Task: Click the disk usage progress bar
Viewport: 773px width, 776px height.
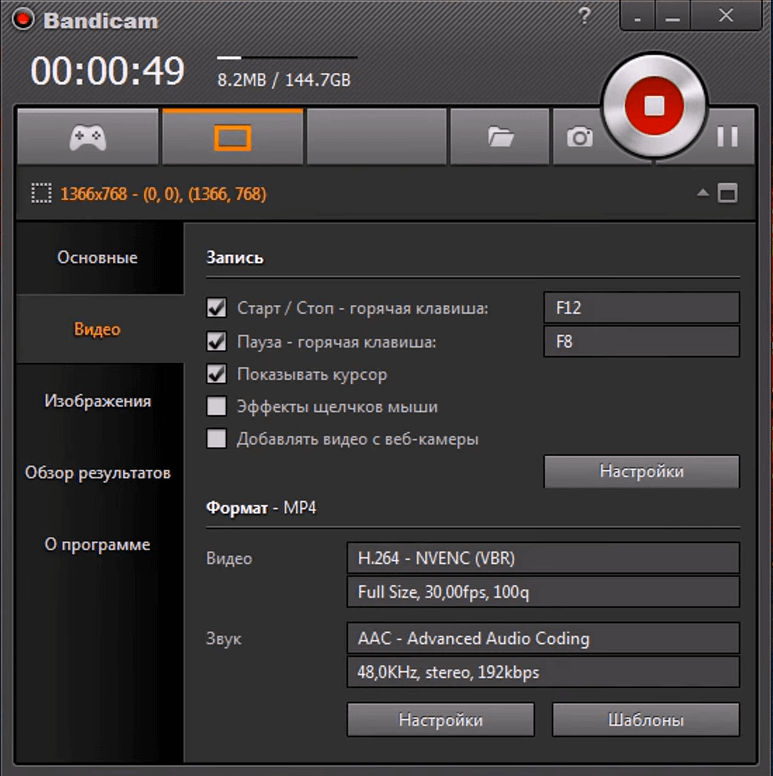Action: coord(287,57)
